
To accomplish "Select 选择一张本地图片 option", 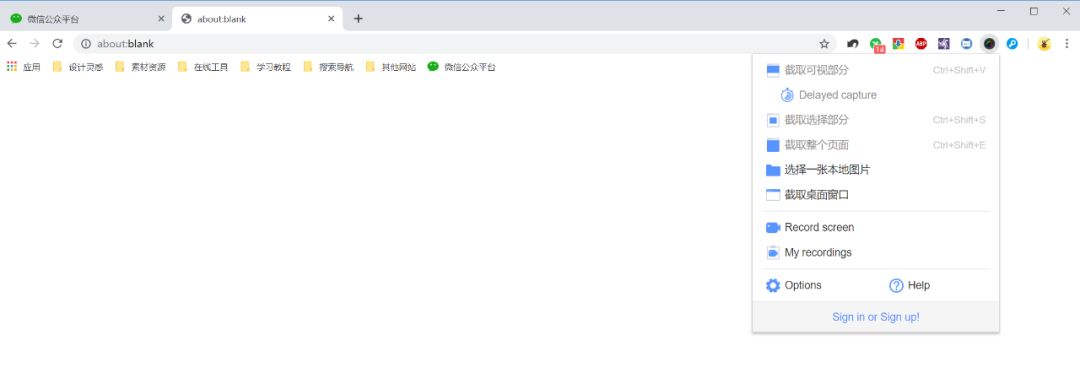I will 875,170.
